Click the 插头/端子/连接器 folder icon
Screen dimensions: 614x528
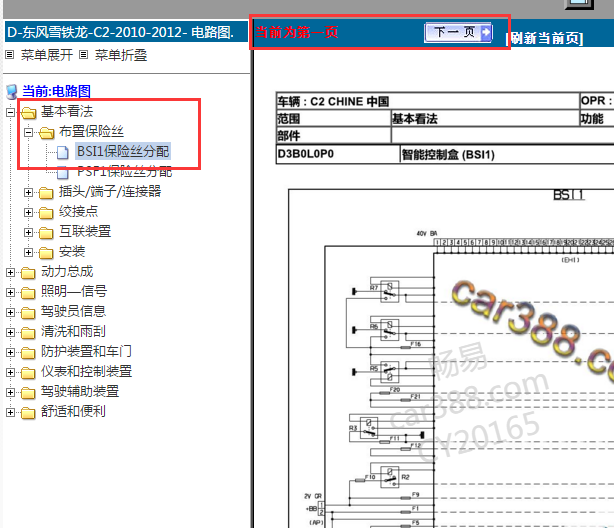(x=46, y=192)
